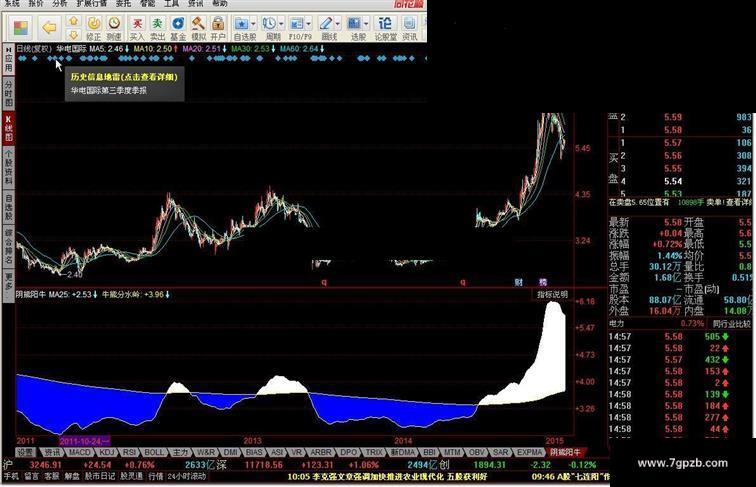Image resolution: width=756 pixels, height=487 pixels.
Task: Open the F10/F9 info icon
Action: [x=297, y=28]
